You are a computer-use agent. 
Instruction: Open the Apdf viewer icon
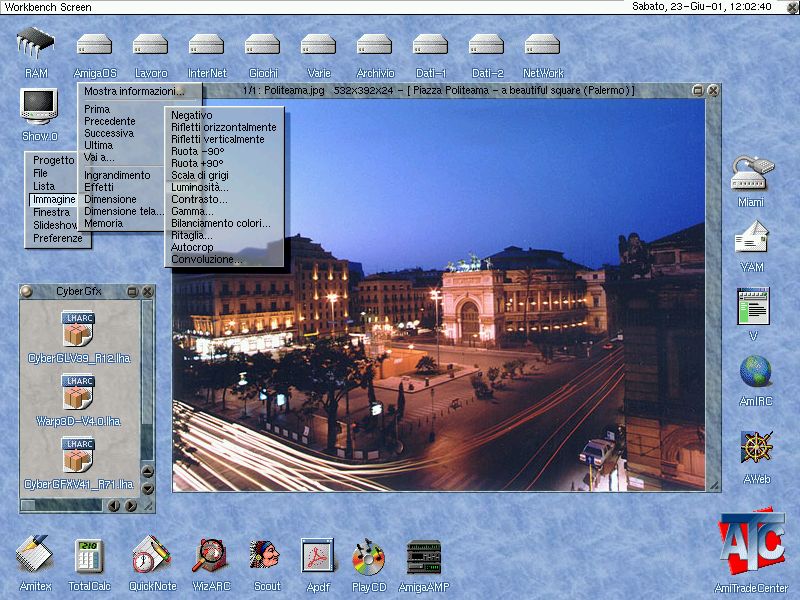317,556
